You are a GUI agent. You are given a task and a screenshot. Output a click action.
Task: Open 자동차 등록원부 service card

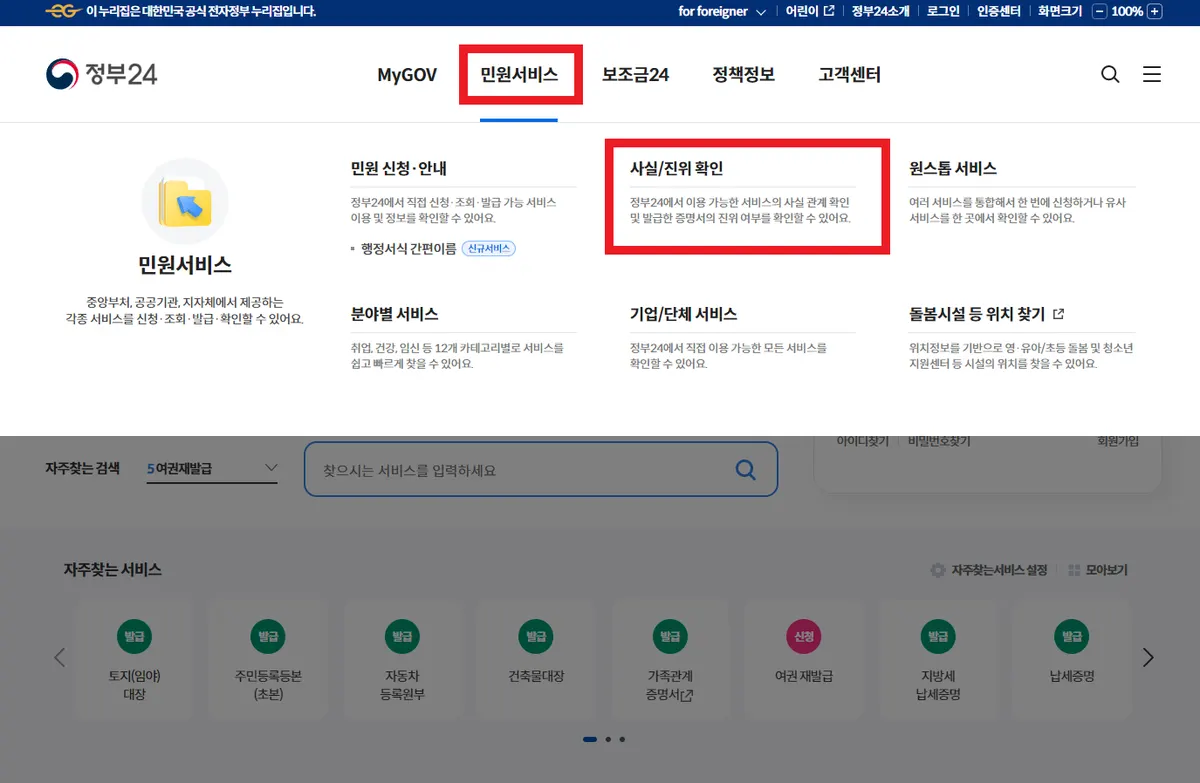402,659
